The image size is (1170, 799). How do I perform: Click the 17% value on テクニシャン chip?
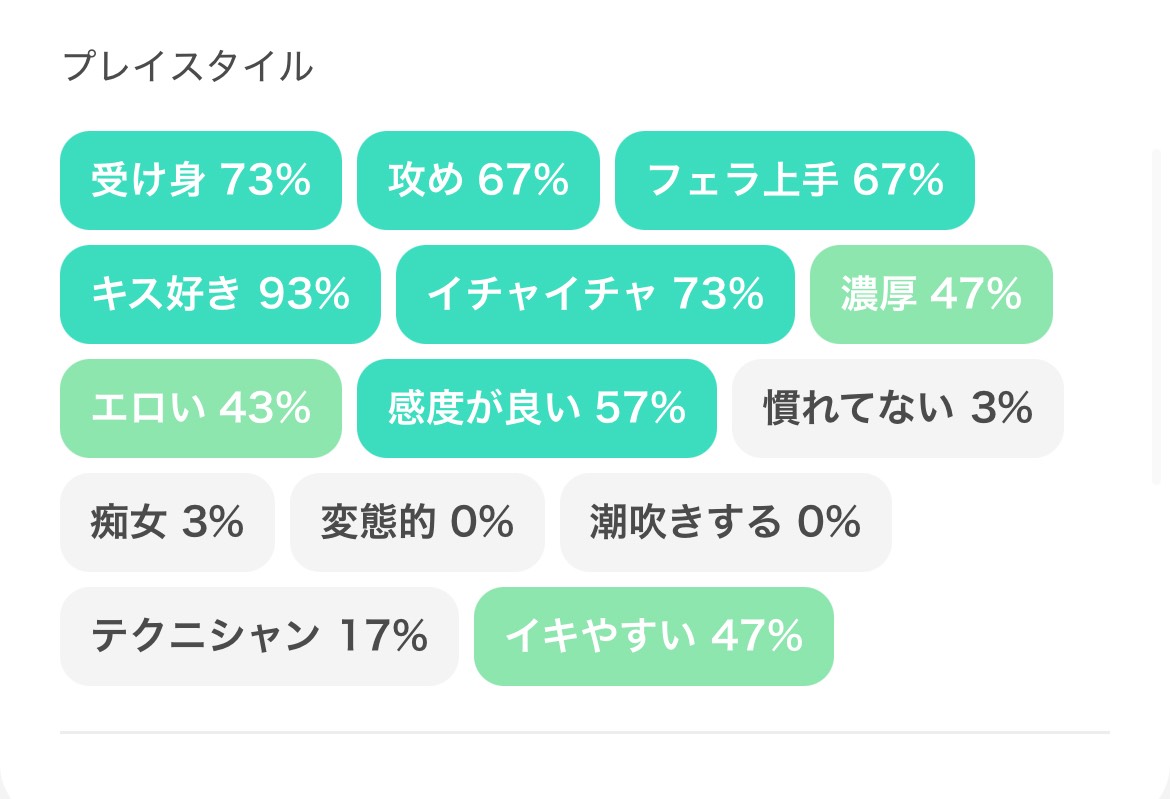[384, 636]
